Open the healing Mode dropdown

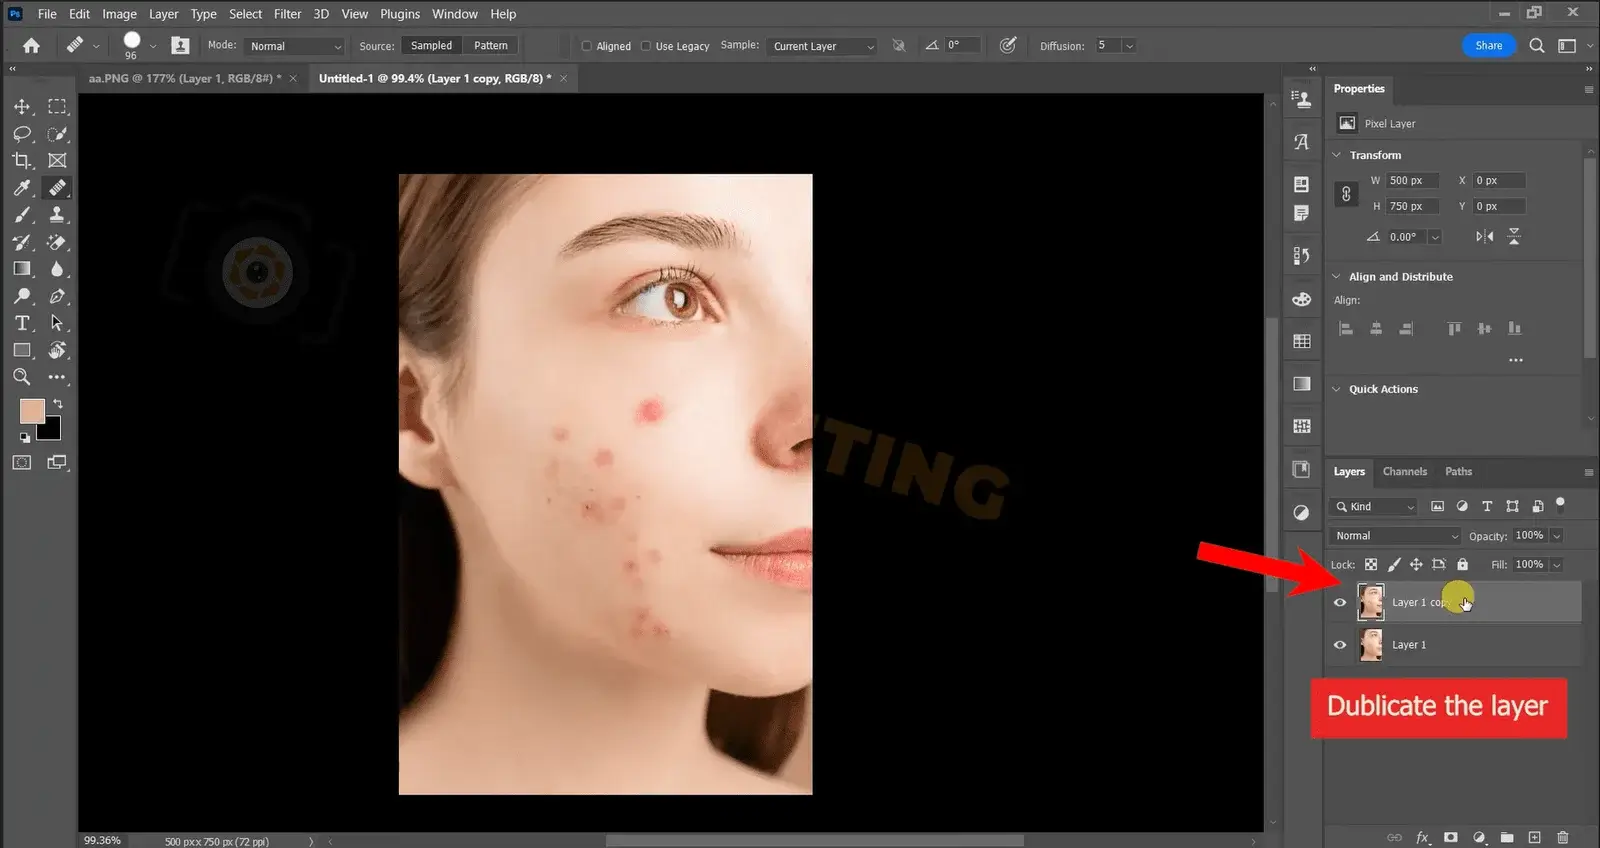[x=295, y=46]
